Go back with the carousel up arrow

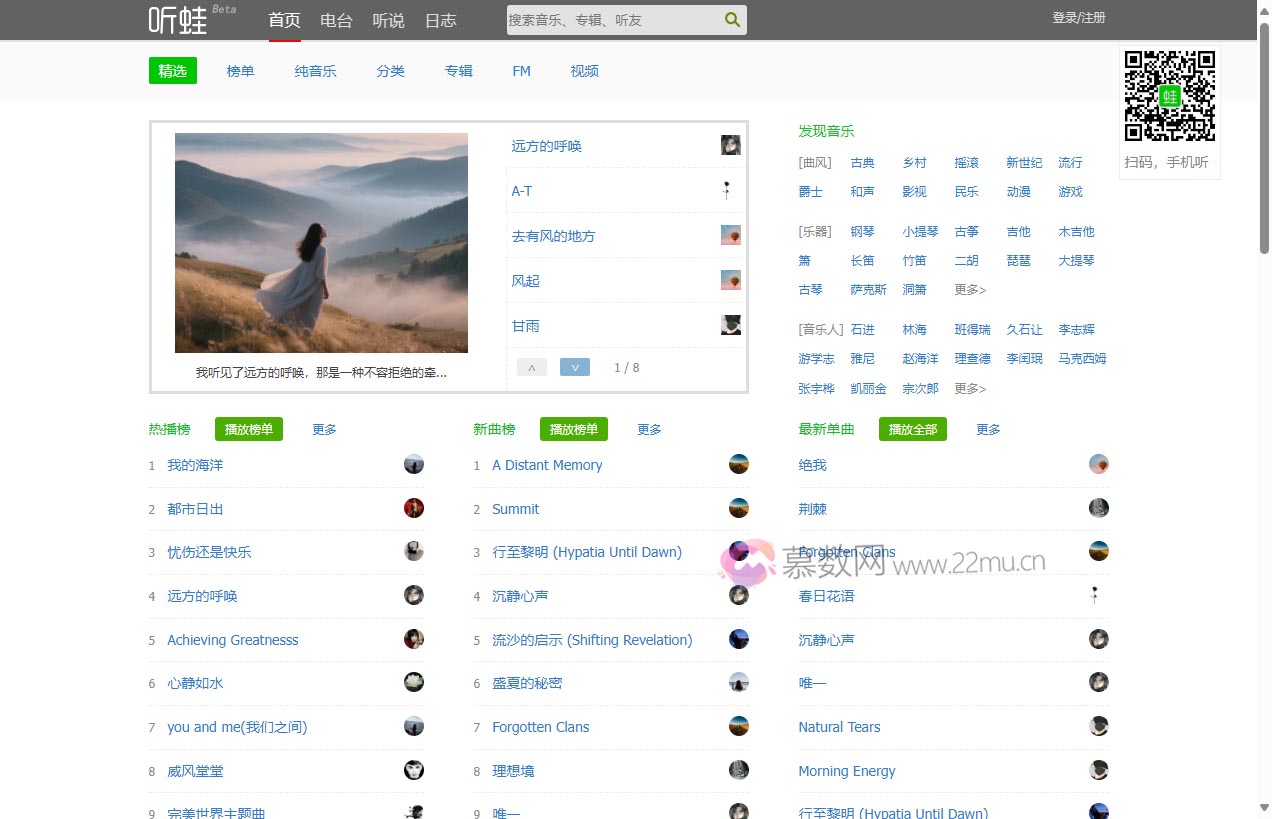(x=531, y=367)
